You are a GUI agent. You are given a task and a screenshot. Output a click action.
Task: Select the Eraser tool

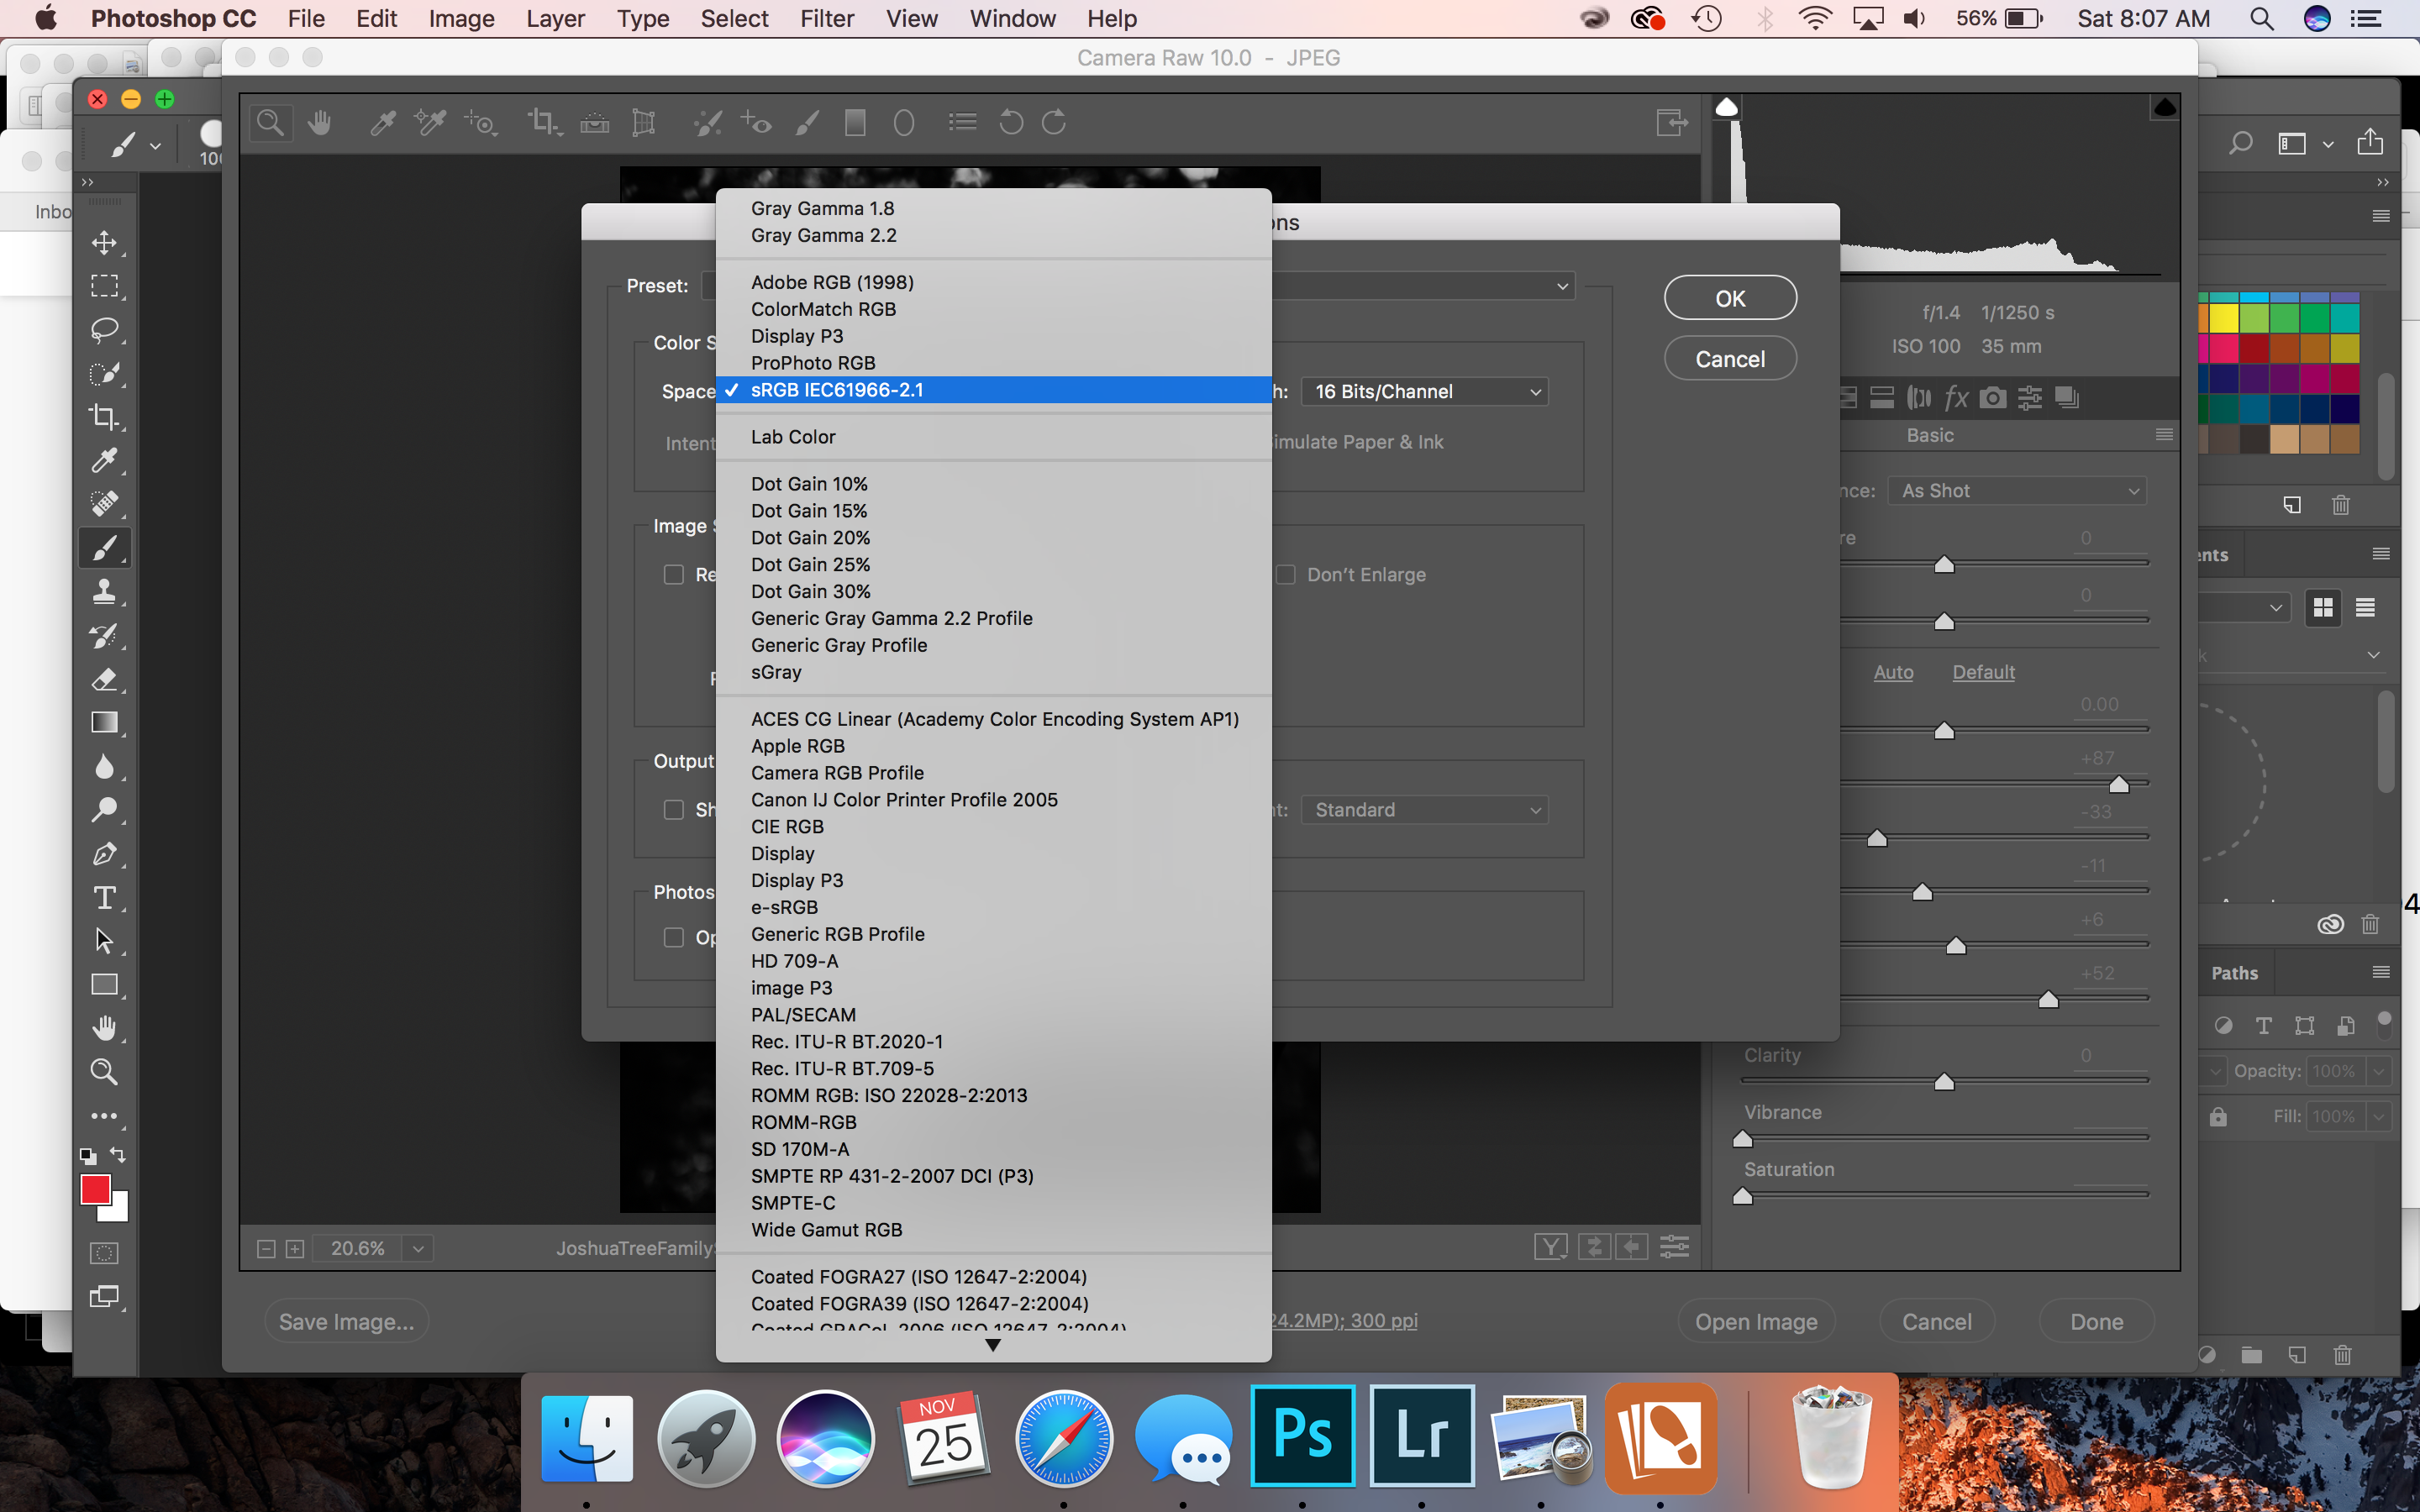click(x=104, y=680)
